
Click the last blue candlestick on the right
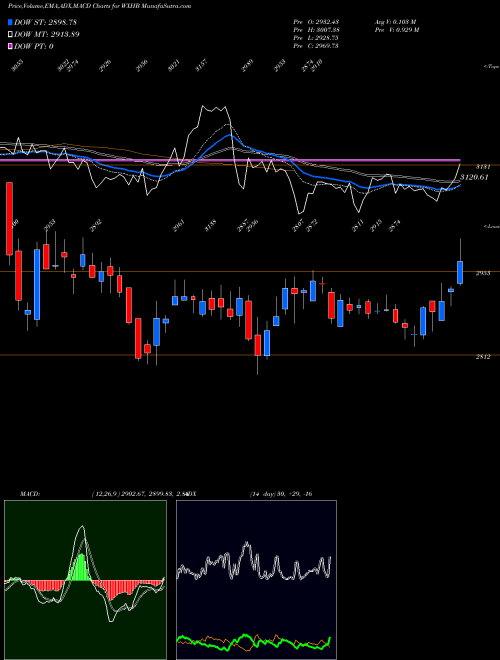(460, 272)
